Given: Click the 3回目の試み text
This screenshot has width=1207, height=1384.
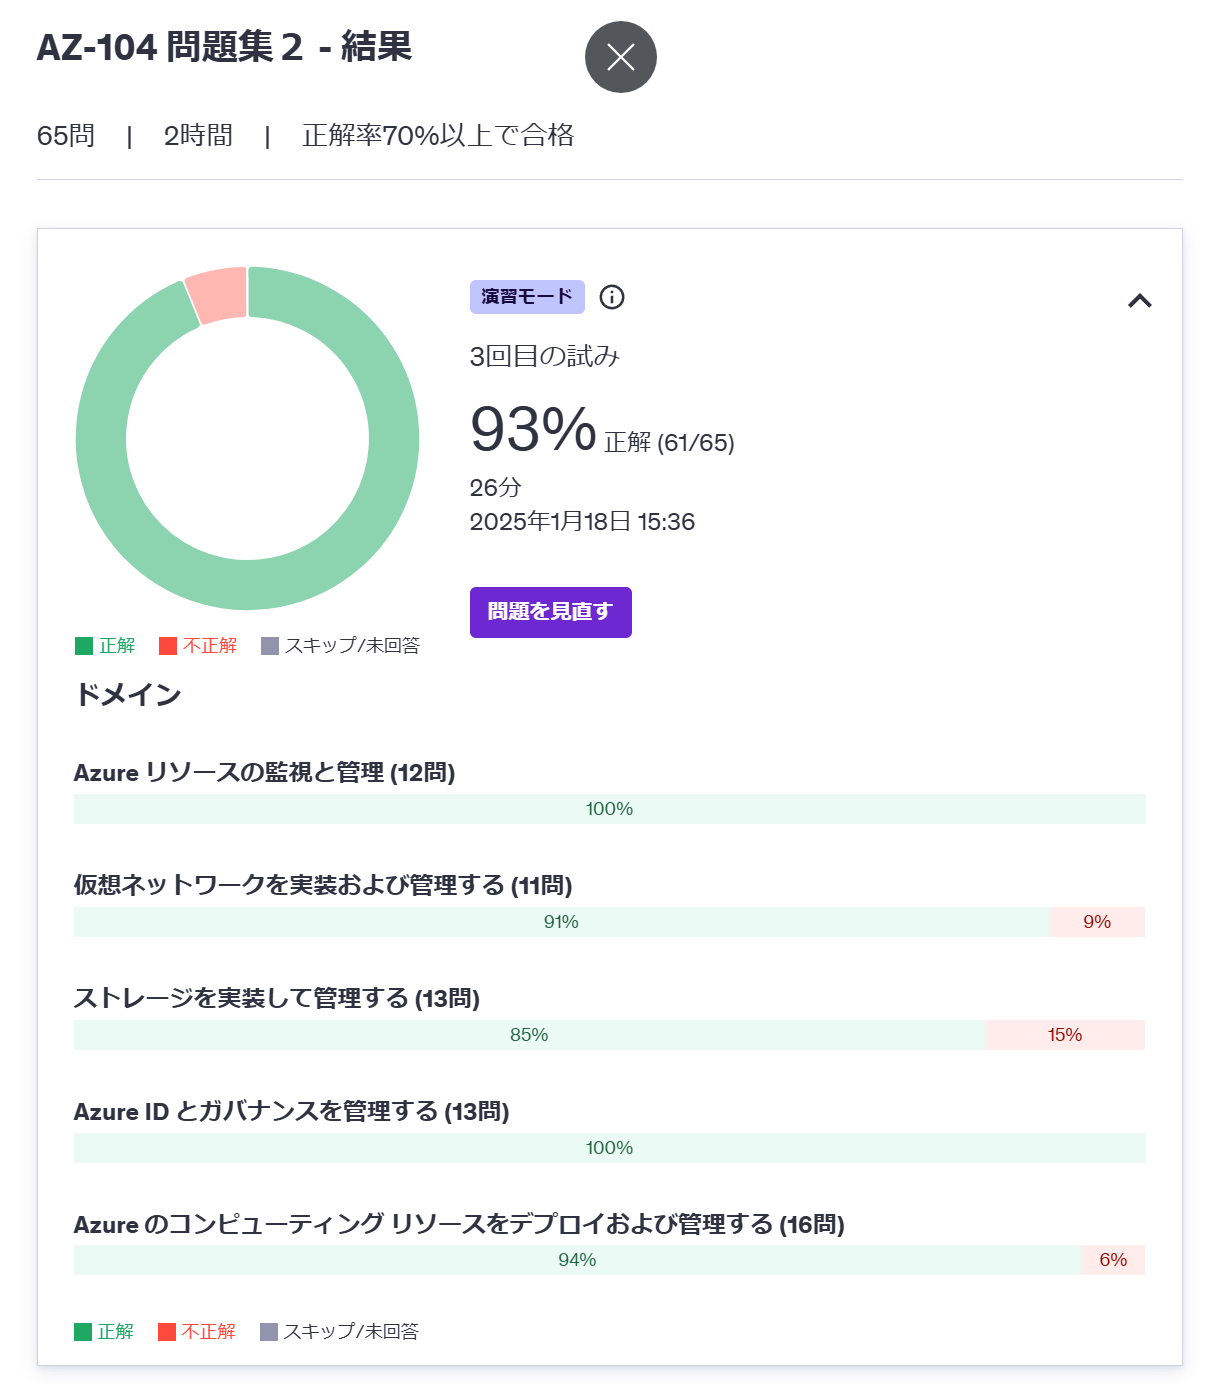Looking at the screenshot, I should pyautogui.click(x=545, y=356).
